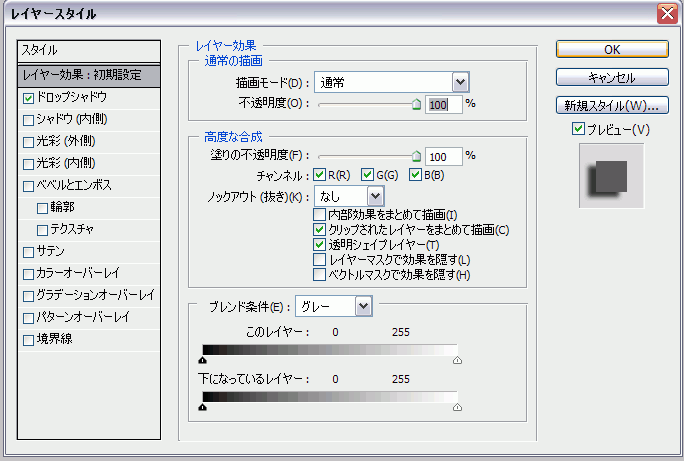Confirm with the OK button
This screenshot has height=461, width=684.
point(612,49)
